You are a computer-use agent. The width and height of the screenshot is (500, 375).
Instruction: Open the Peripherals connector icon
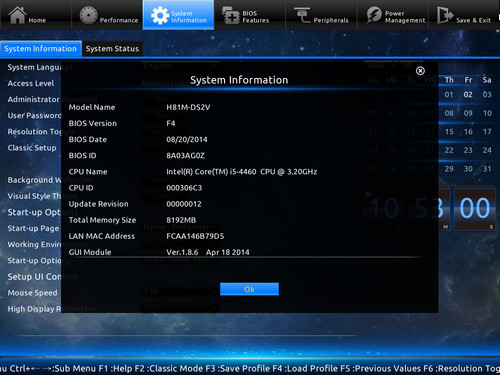coord(302,15)
